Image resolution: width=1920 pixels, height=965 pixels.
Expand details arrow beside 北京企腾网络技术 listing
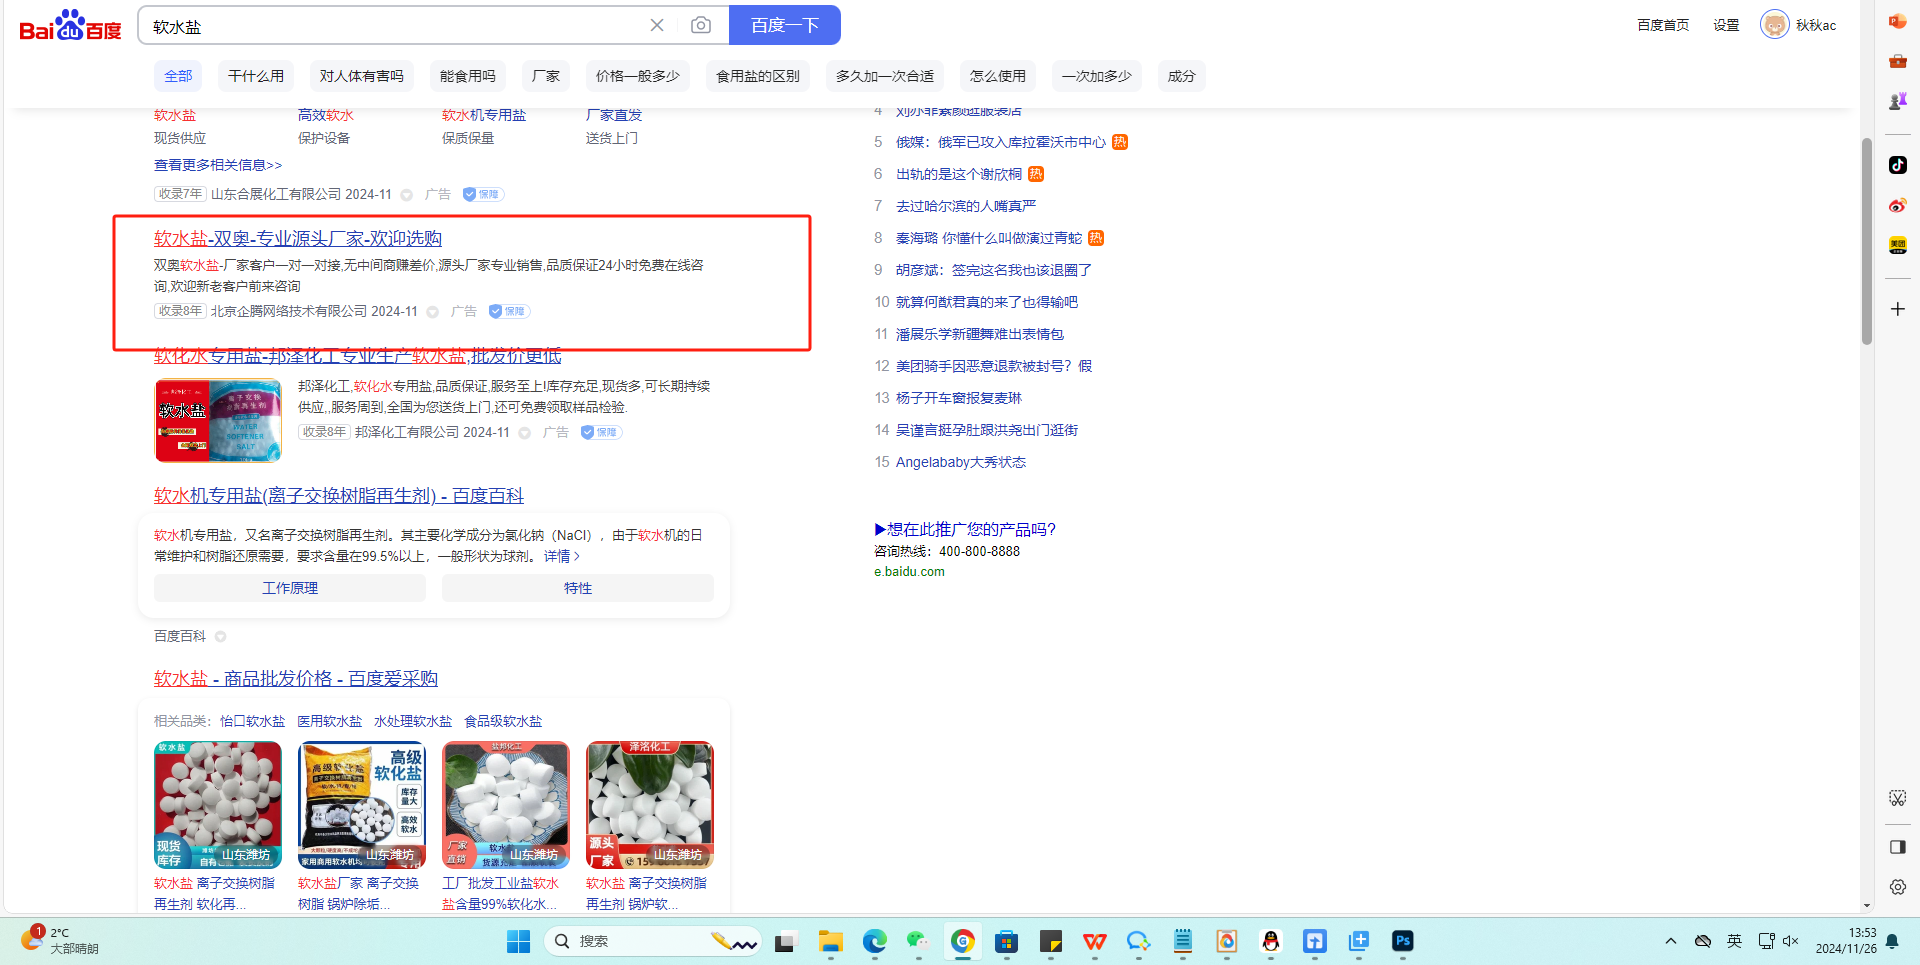(433, 312)
